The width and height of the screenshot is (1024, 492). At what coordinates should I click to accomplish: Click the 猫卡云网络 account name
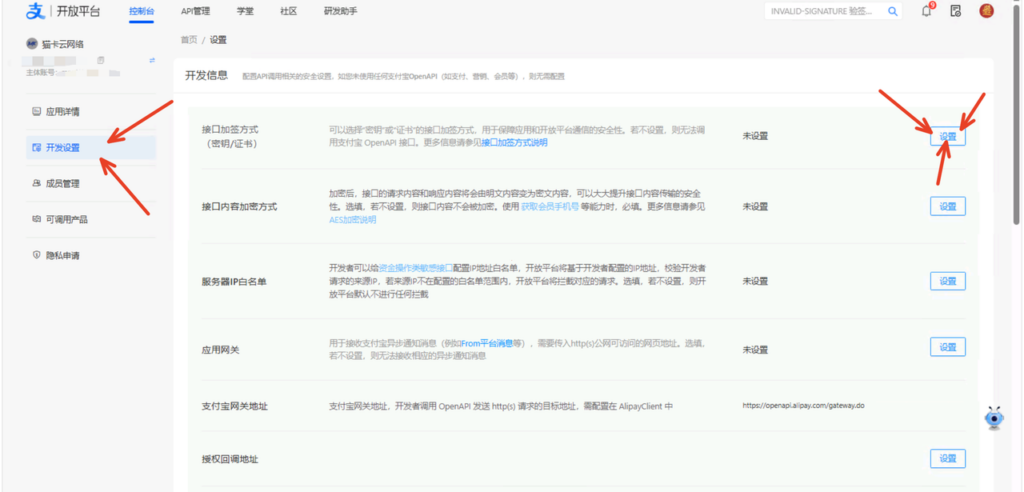pos(63,44)
